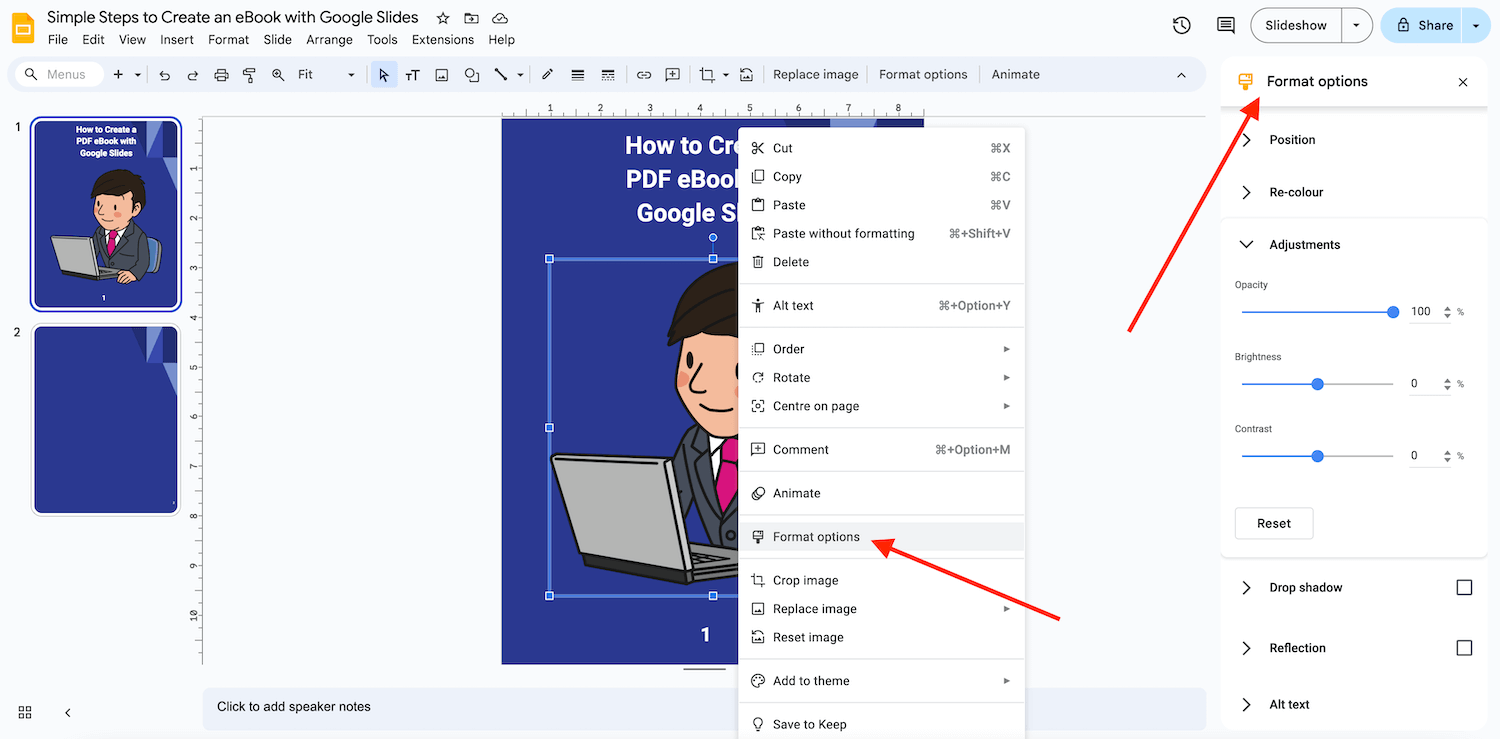Open the Slideshow dropdown arrow
Viewport: 1500px width, 739px height.
point(1356,26)
